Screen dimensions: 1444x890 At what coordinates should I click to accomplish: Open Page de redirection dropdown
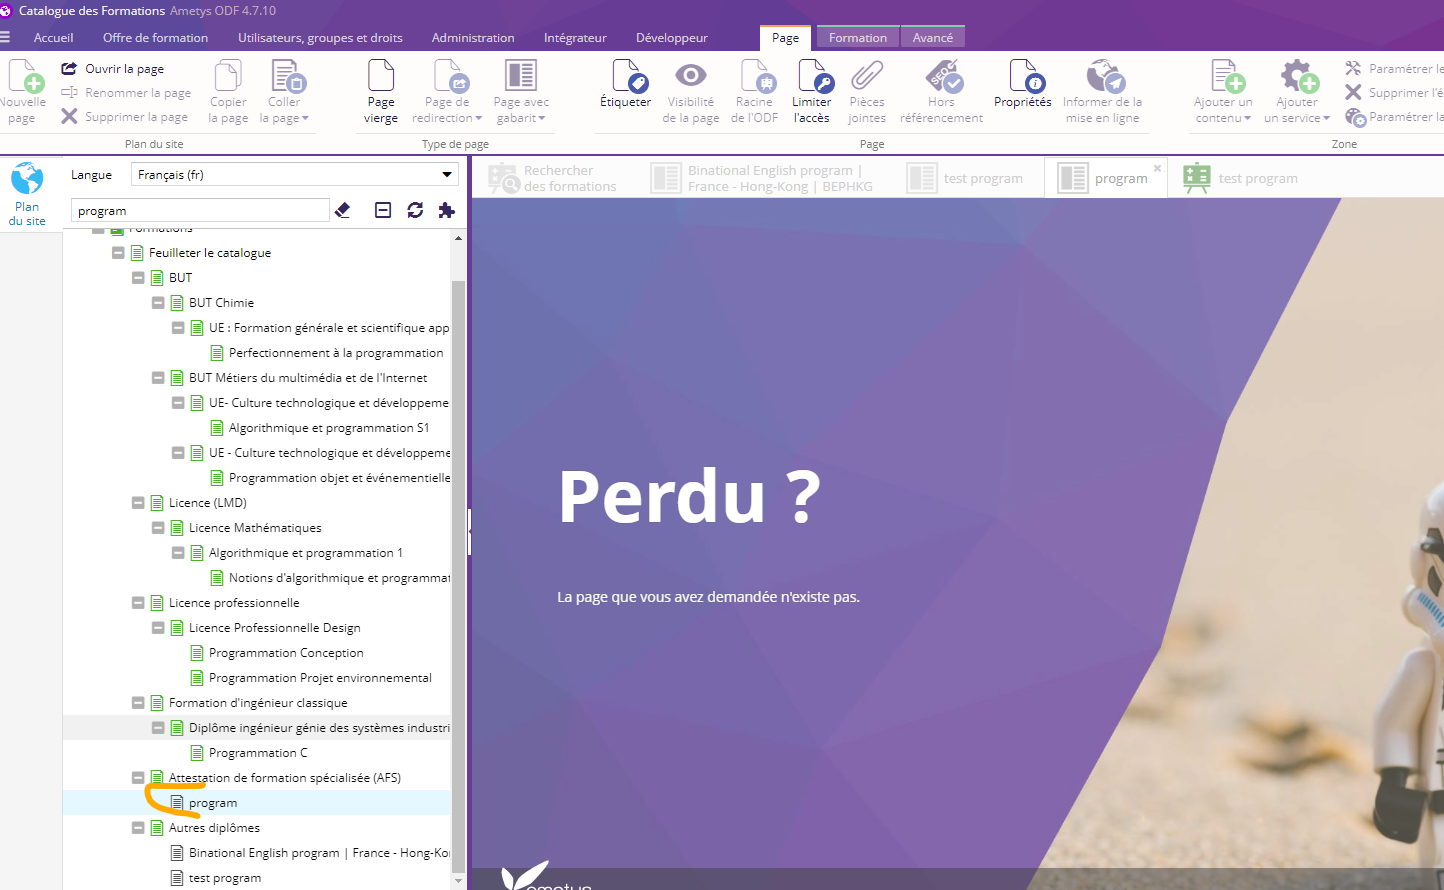pyautogui.click(x=447, y=118)
